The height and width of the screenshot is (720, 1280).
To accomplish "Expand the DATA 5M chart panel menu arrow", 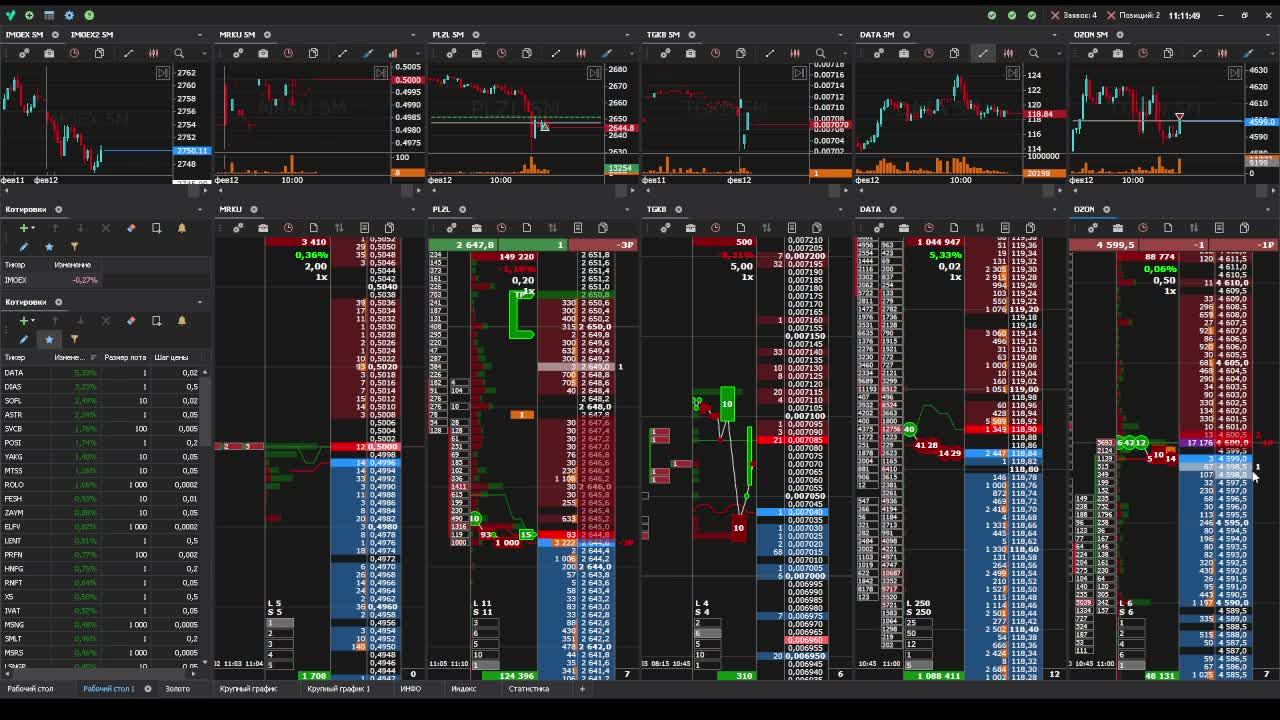I will point(1055,35).
